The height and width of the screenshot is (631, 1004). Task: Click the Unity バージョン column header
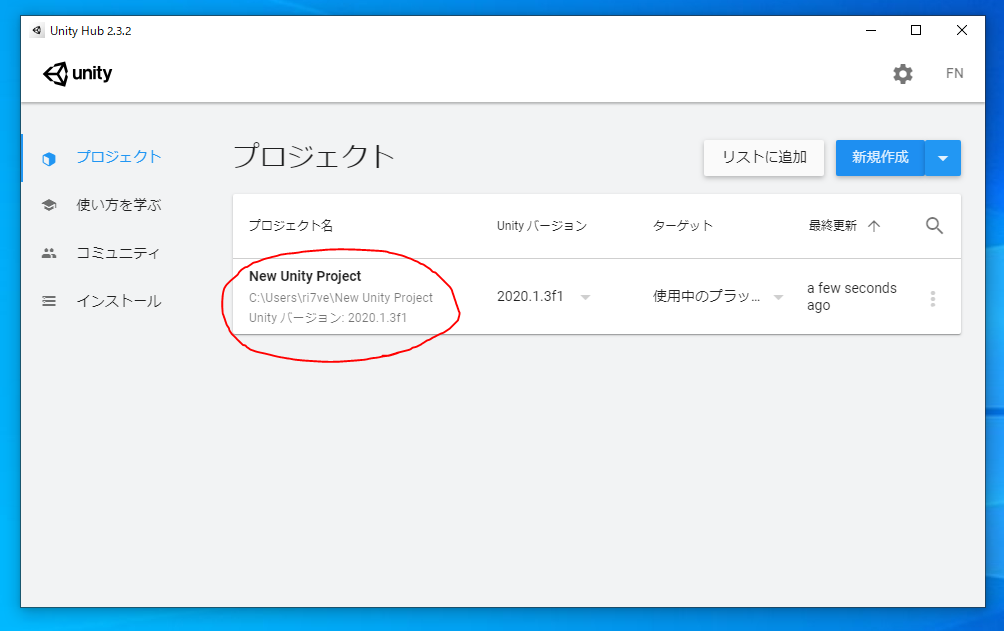tap(542, 225)
